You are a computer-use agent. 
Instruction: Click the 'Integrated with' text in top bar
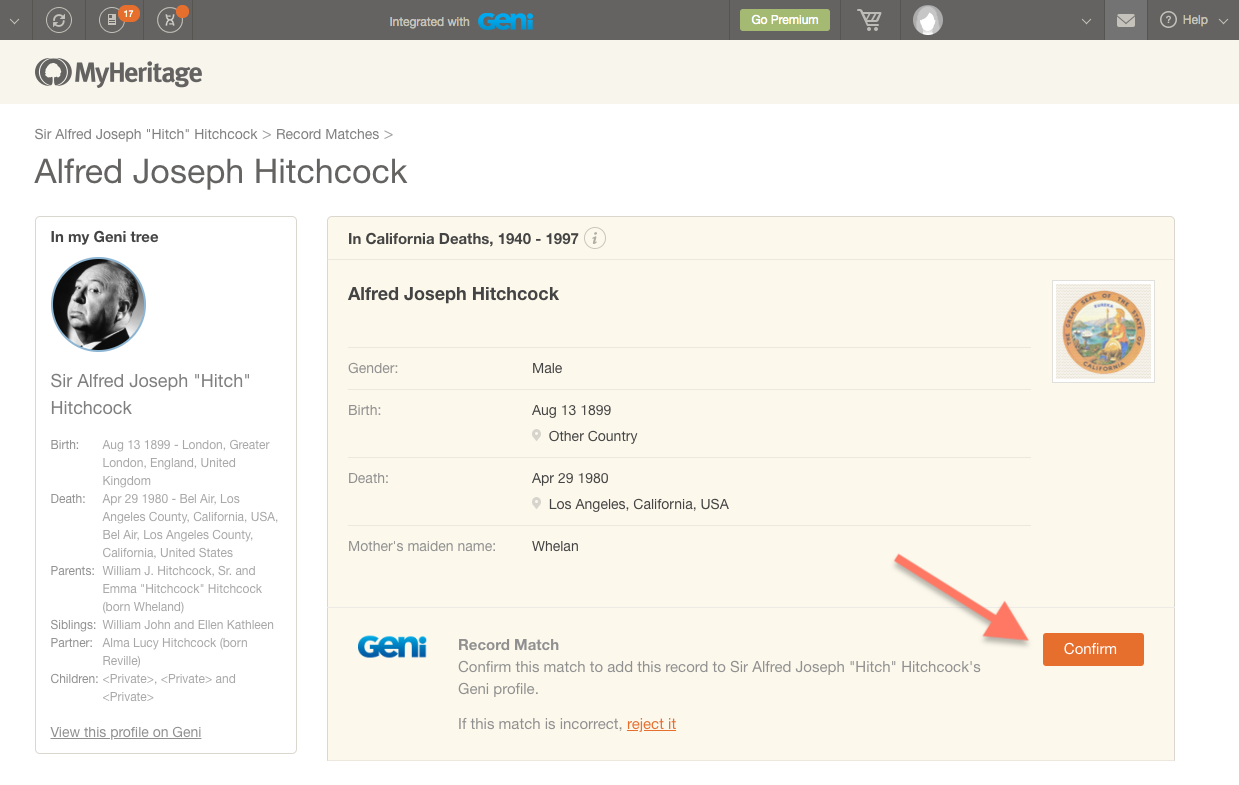click(430, 21)
